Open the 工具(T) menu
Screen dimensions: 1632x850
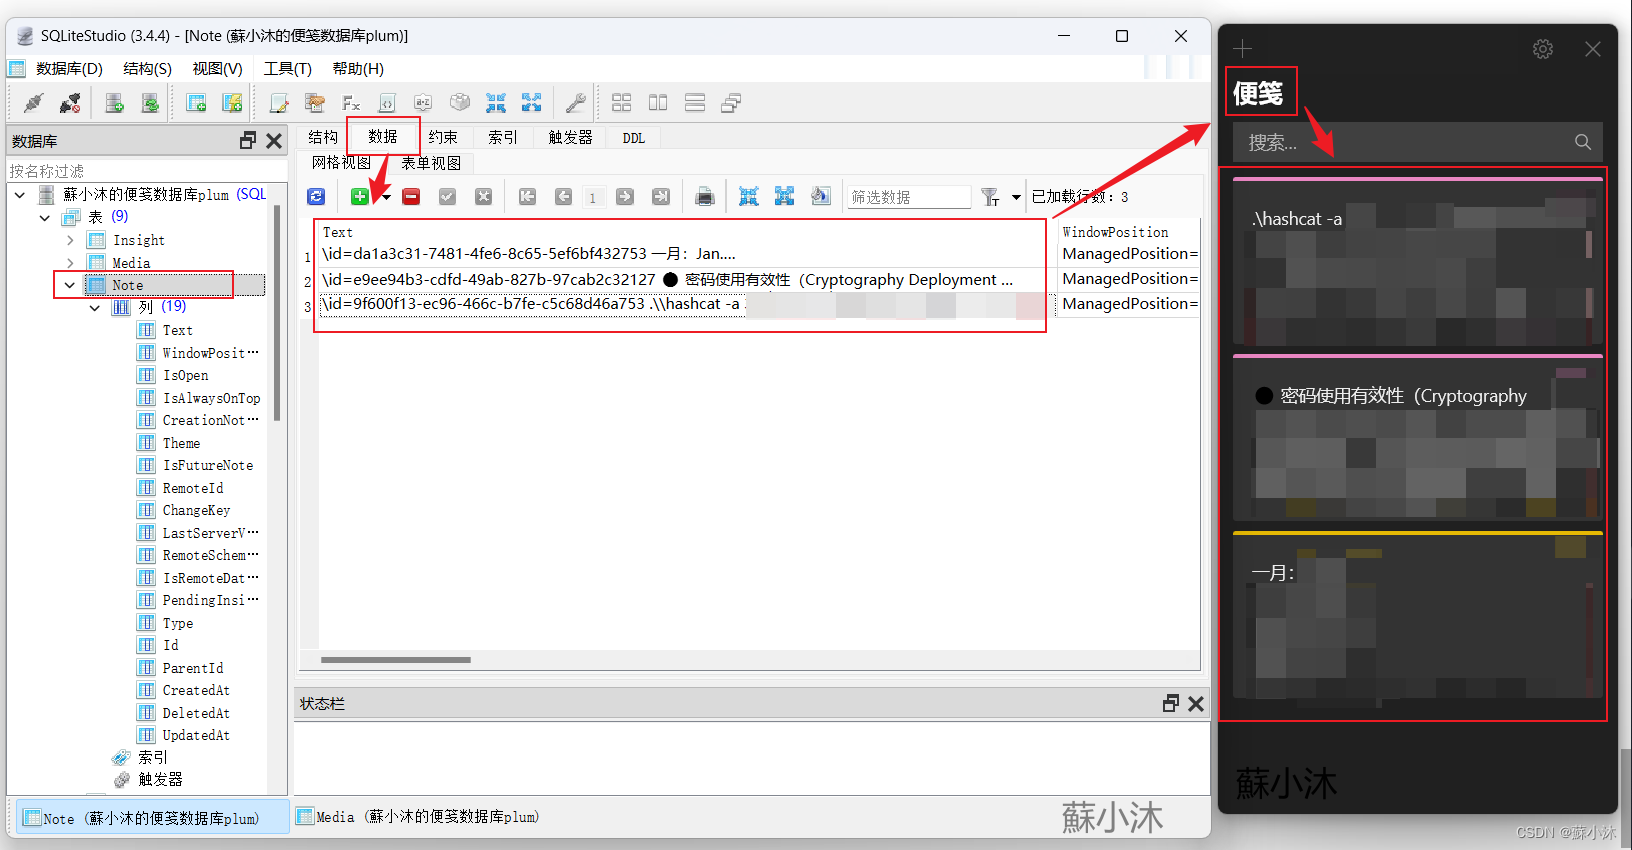(x=287, y=69)
